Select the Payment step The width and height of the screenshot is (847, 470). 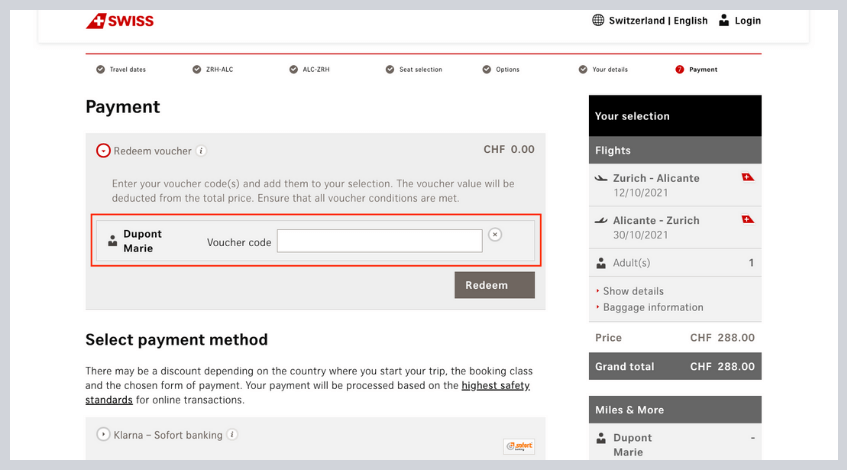coord(703,69)
